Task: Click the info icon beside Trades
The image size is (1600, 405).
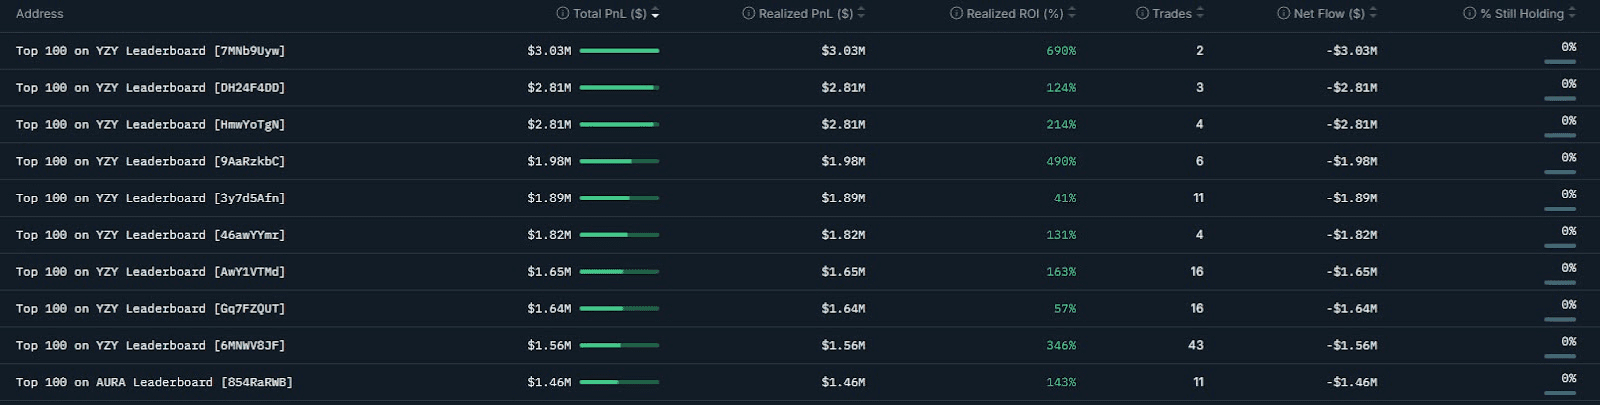Action: [1142, 14]
